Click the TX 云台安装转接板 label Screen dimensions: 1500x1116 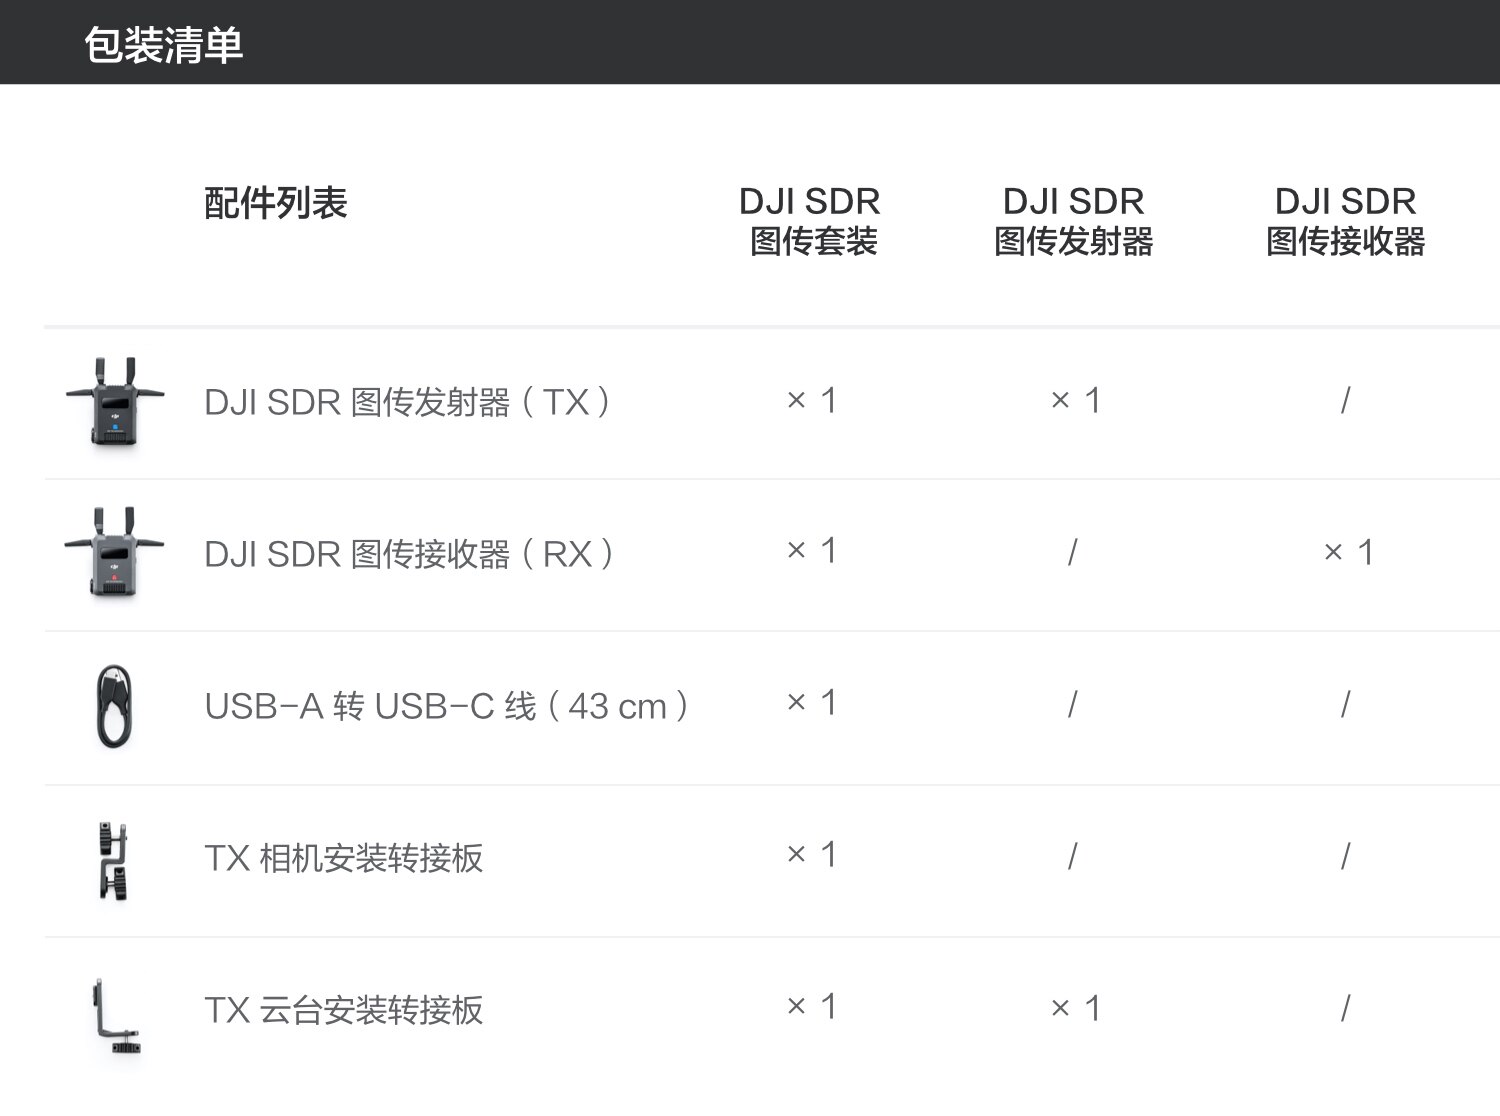tap(344, 1010)
